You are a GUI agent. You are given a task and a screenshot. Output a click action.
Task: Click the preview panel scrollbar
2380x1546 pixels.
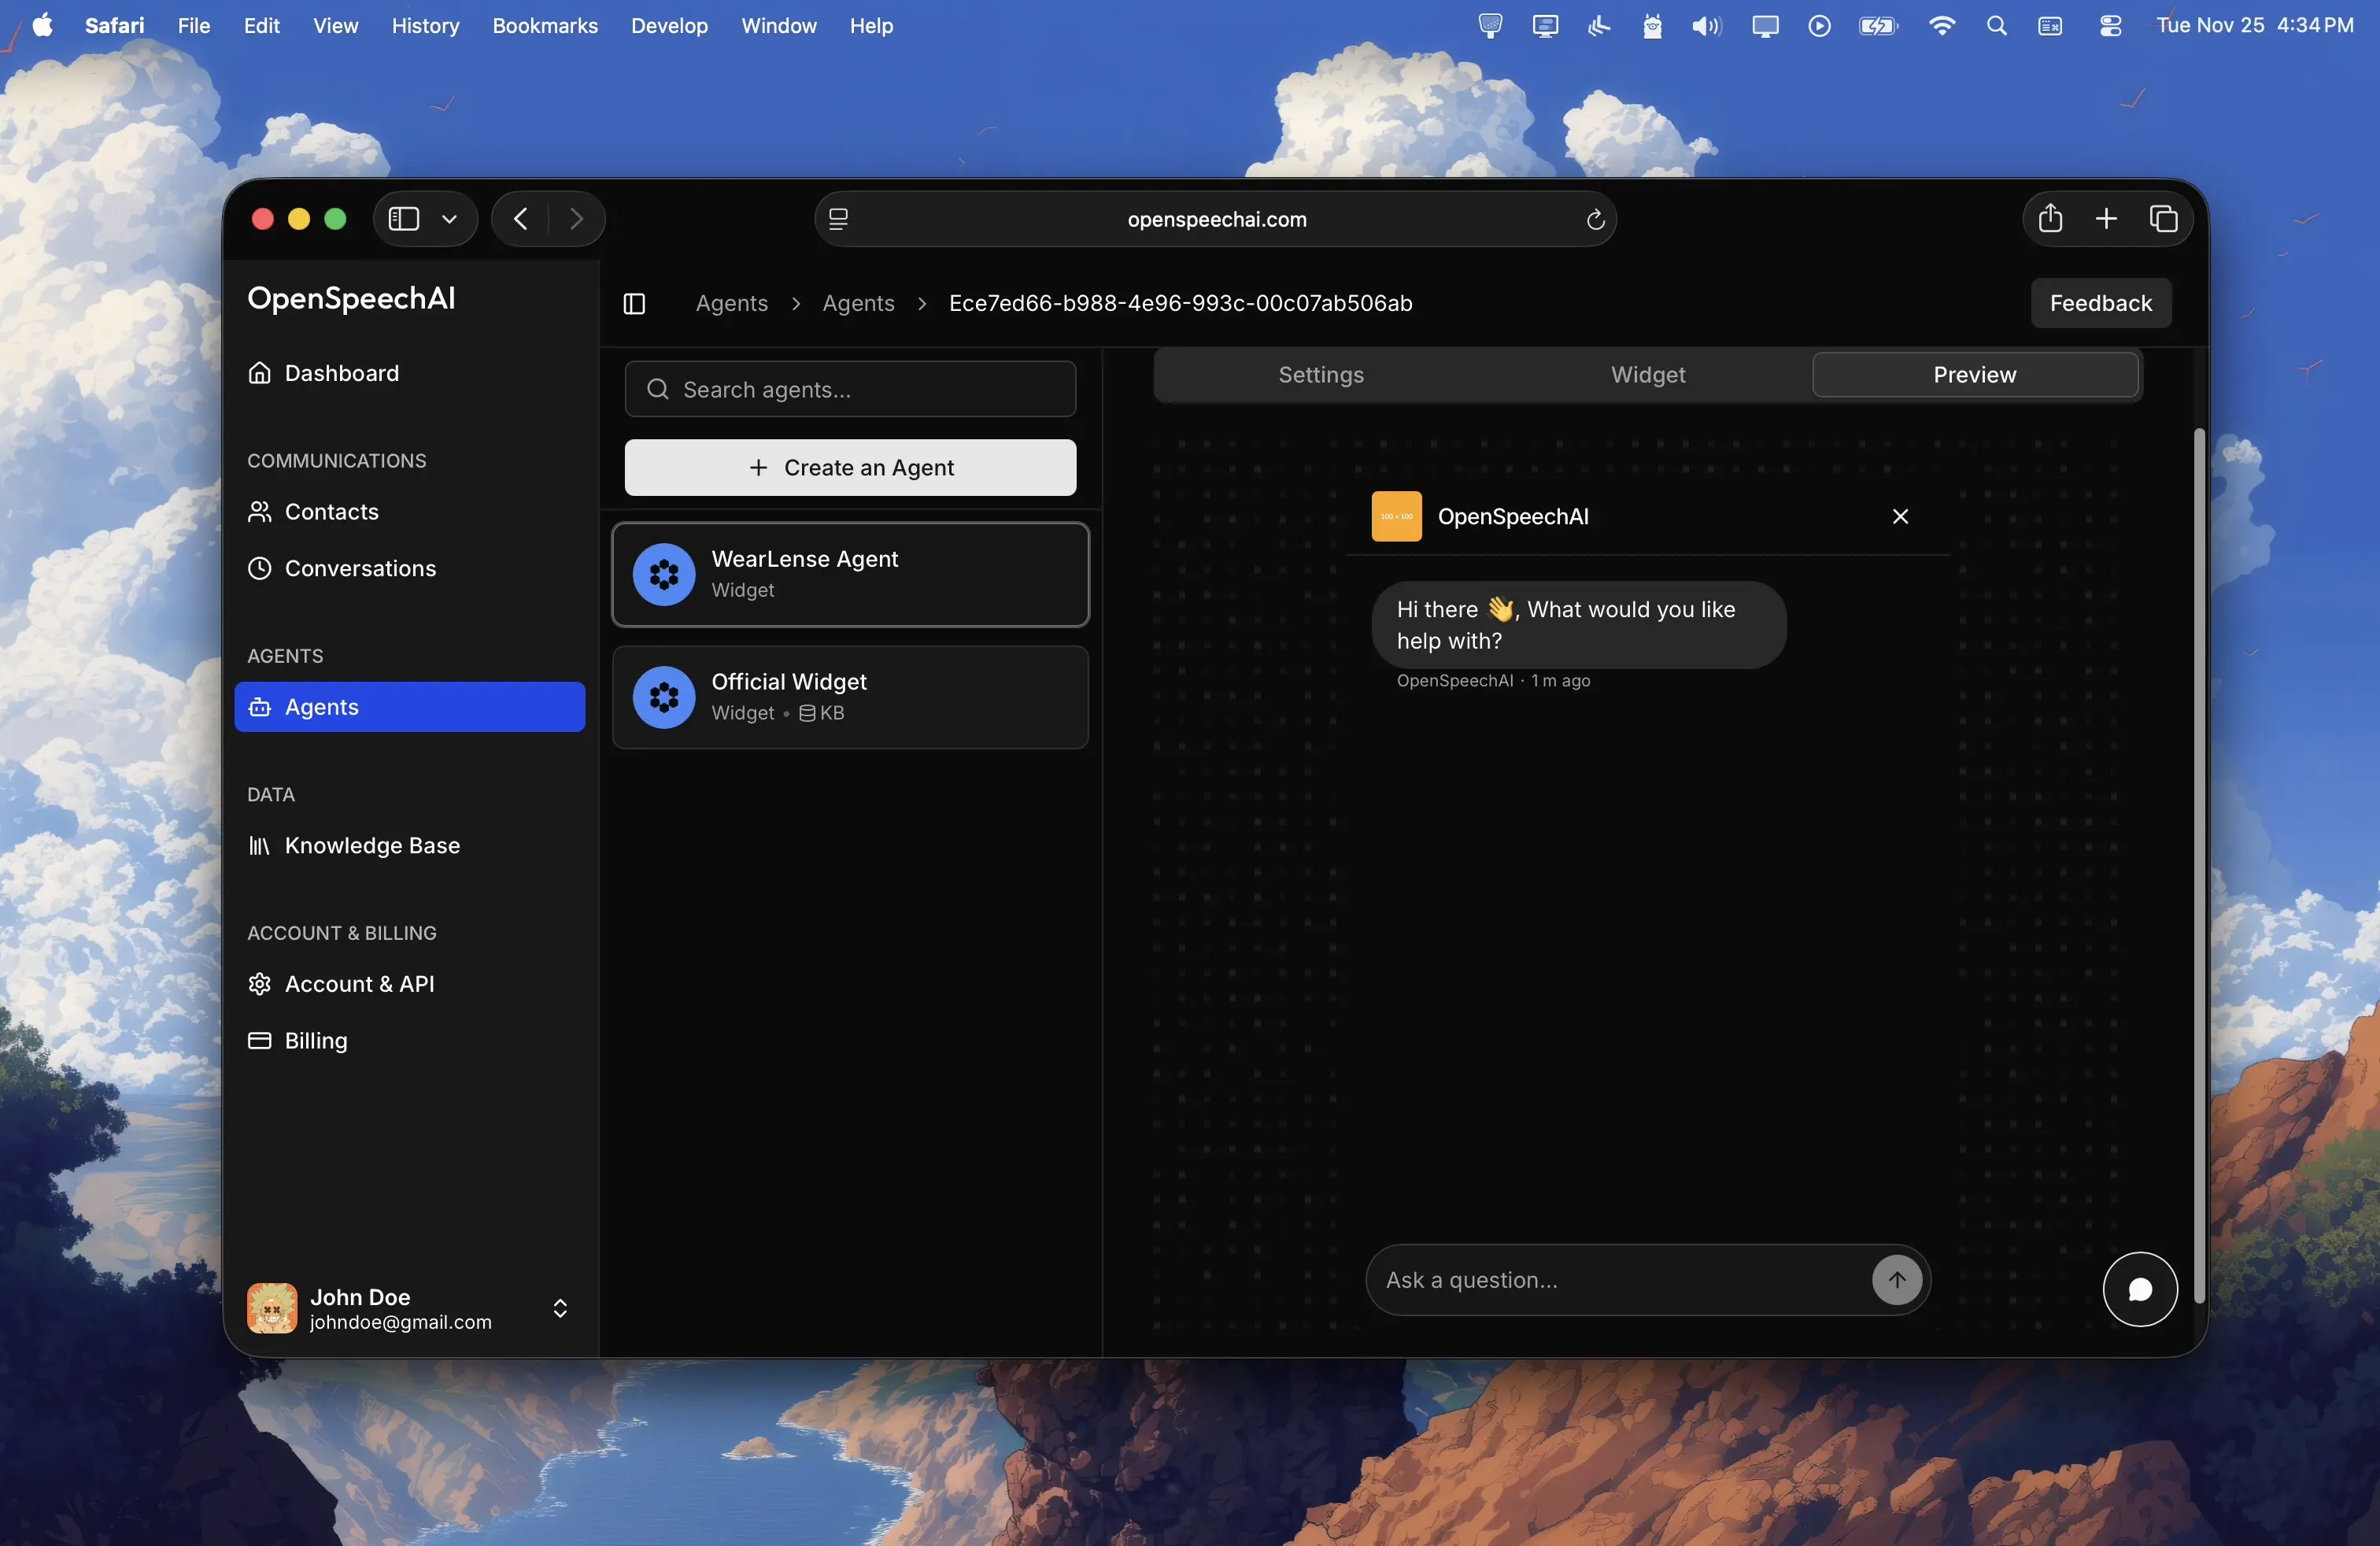(x=2198, y=865)
